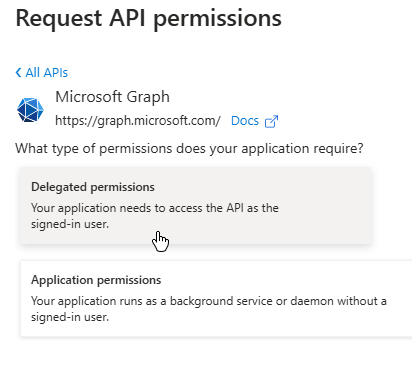This screenshot has width=412, height=372.
Task: Click the https://graph.microsoft.com/ URL text
Action: click(x=138, y=121)
